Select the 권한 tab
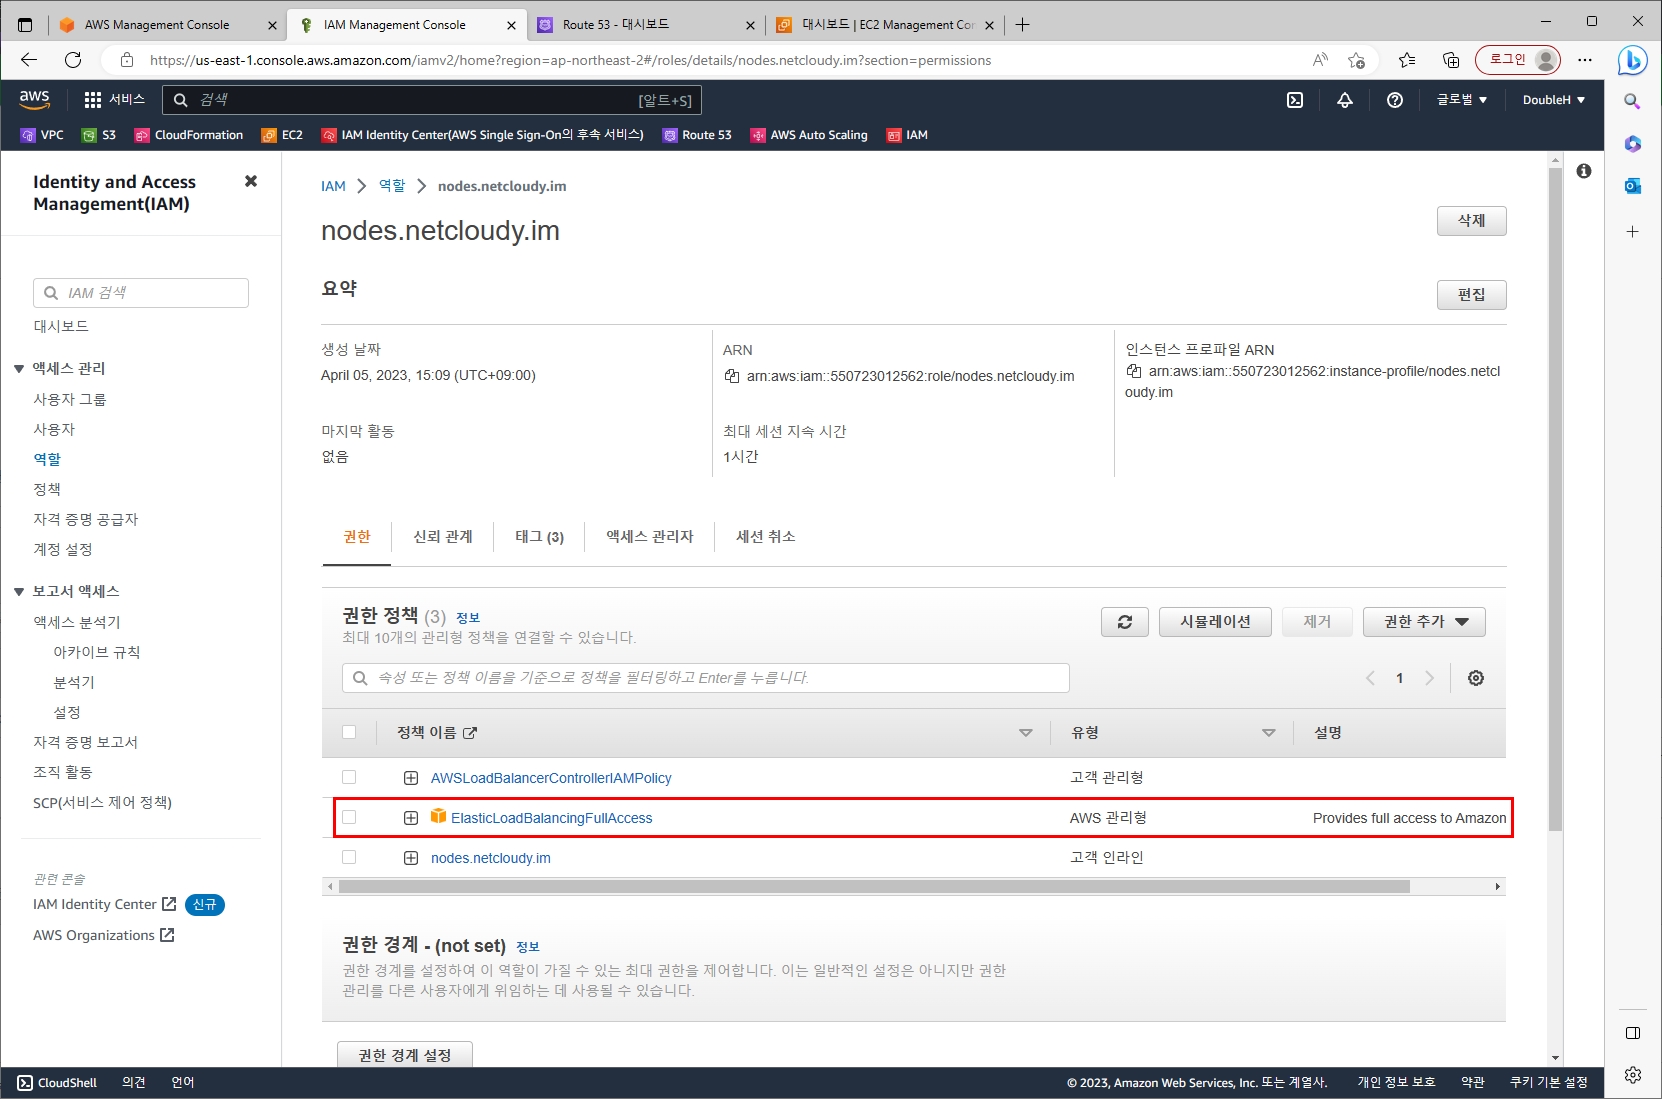 click(x=357, y=537)
